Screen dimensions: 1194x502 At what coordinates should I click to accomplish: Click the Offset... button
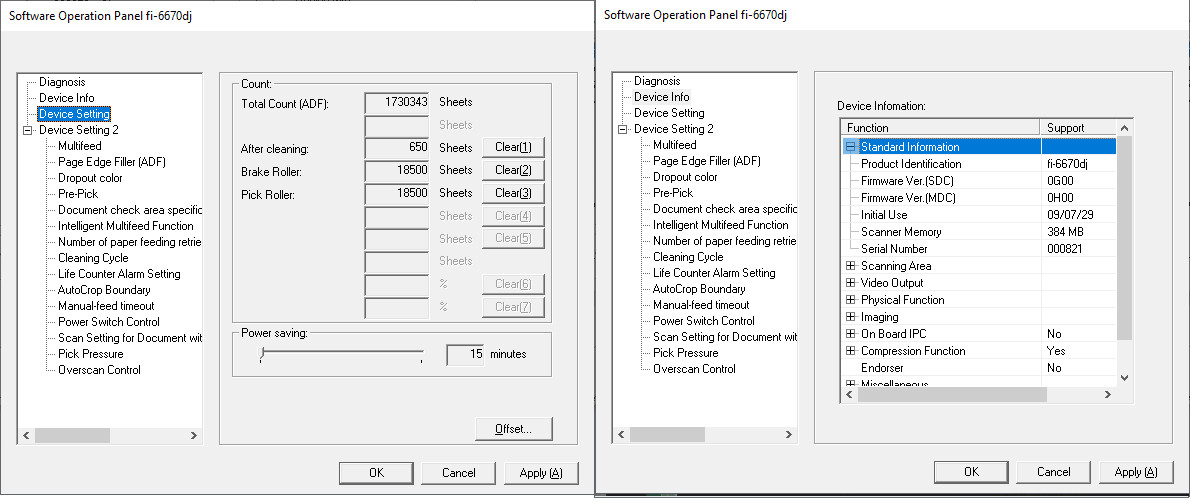tap(513, 430)
